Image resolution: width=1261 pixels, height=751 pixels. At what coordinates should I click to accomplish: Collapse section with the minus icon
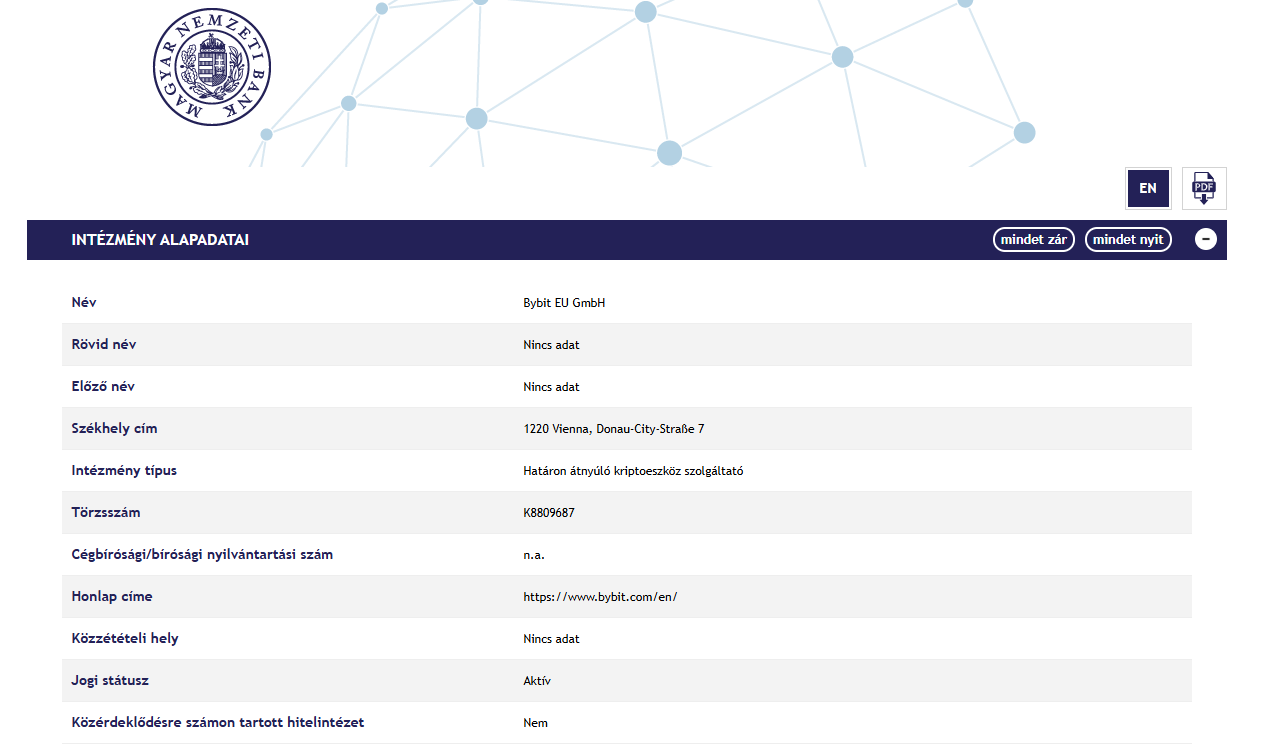click(x=1205, y=240)
